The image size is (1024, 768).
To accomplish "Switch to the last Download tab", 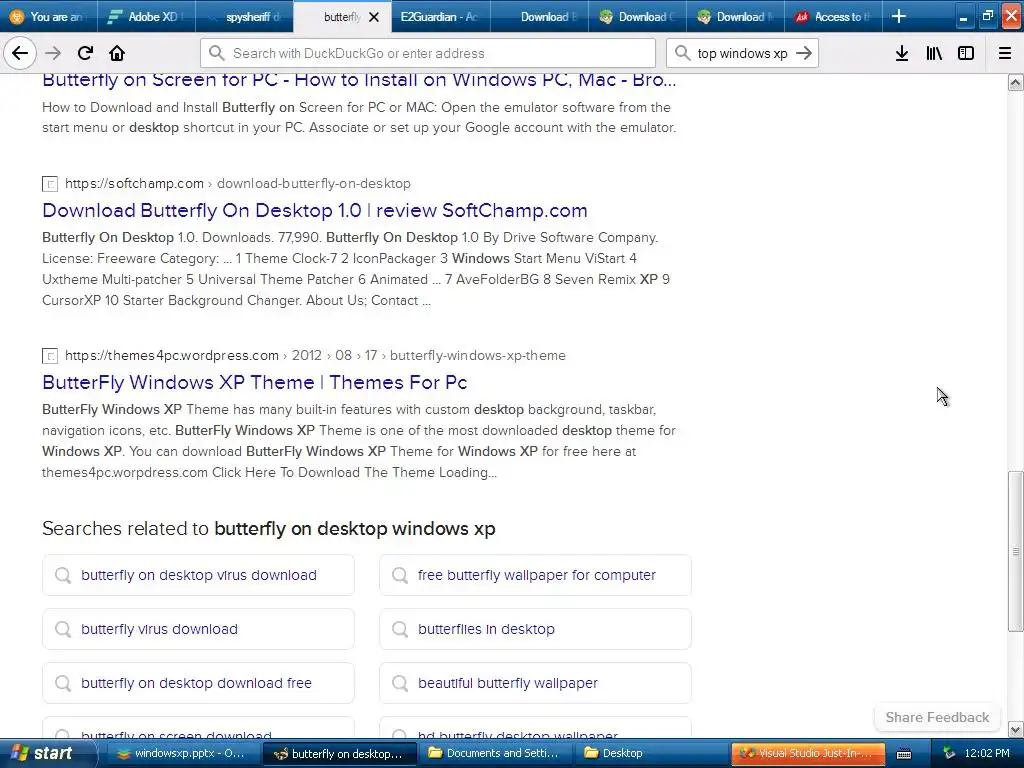I will click(735, 16).
